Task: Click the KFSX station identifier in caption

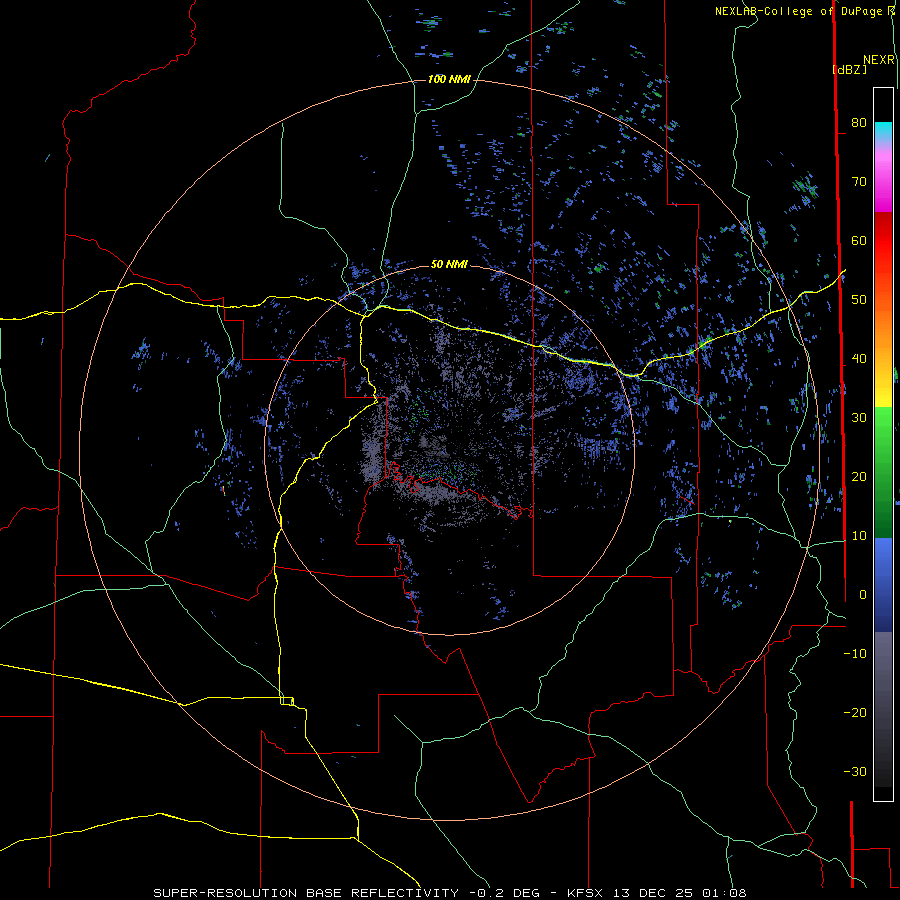Action: point(585,893)
